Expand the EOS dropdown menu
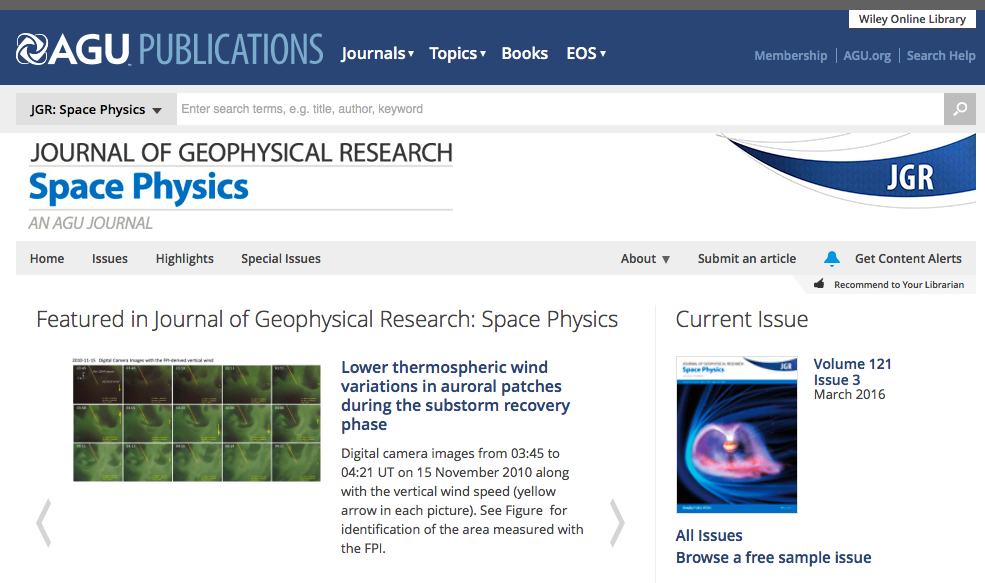The width and height of the screenshot is (985, 583). [x=586, y=53]
